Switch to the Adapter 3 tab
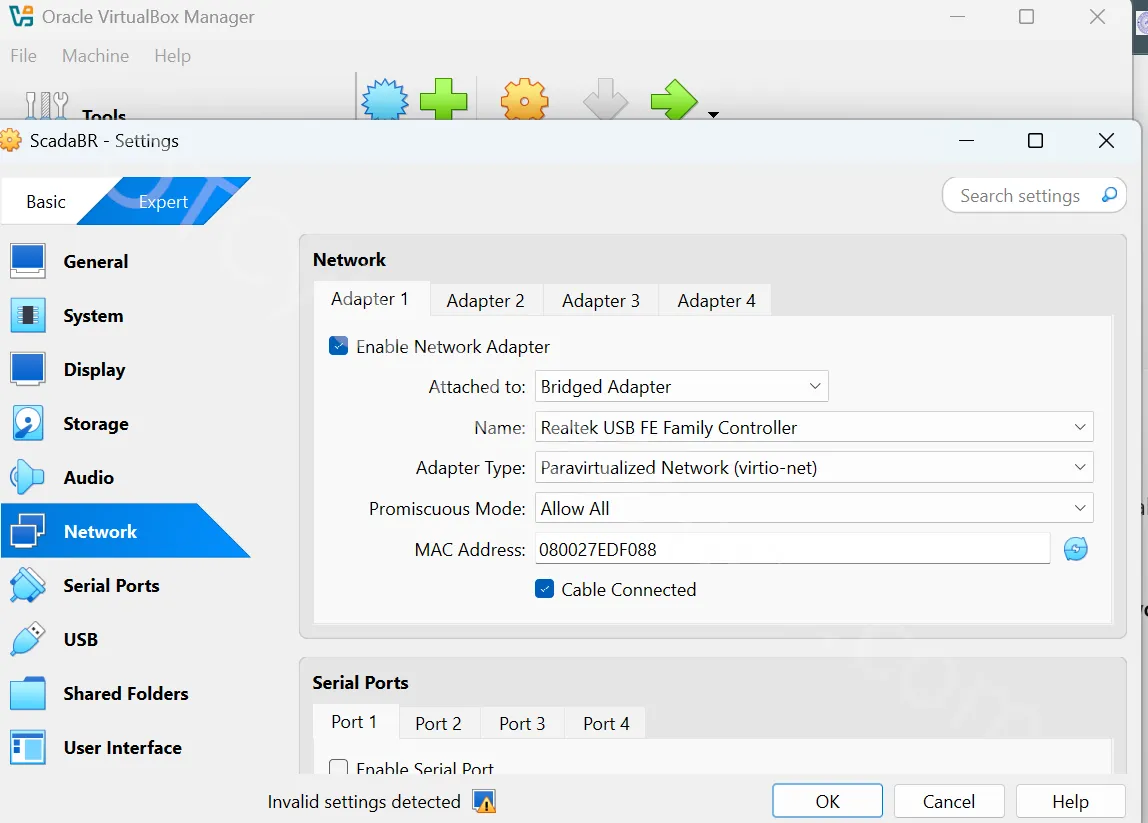Screen dimensions: 1148x823 [600, 300]
